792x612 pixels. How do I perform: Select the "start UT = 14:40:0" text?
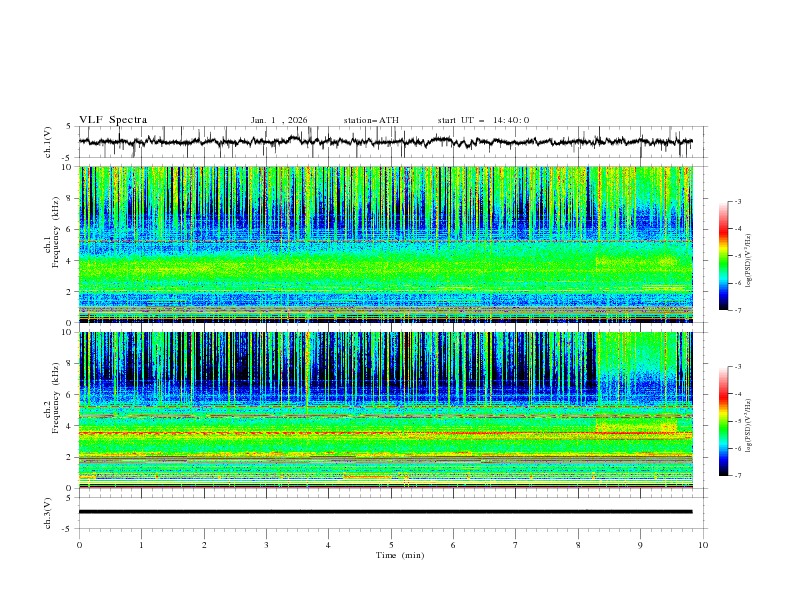pyautogui.click(x=483, y=120)
